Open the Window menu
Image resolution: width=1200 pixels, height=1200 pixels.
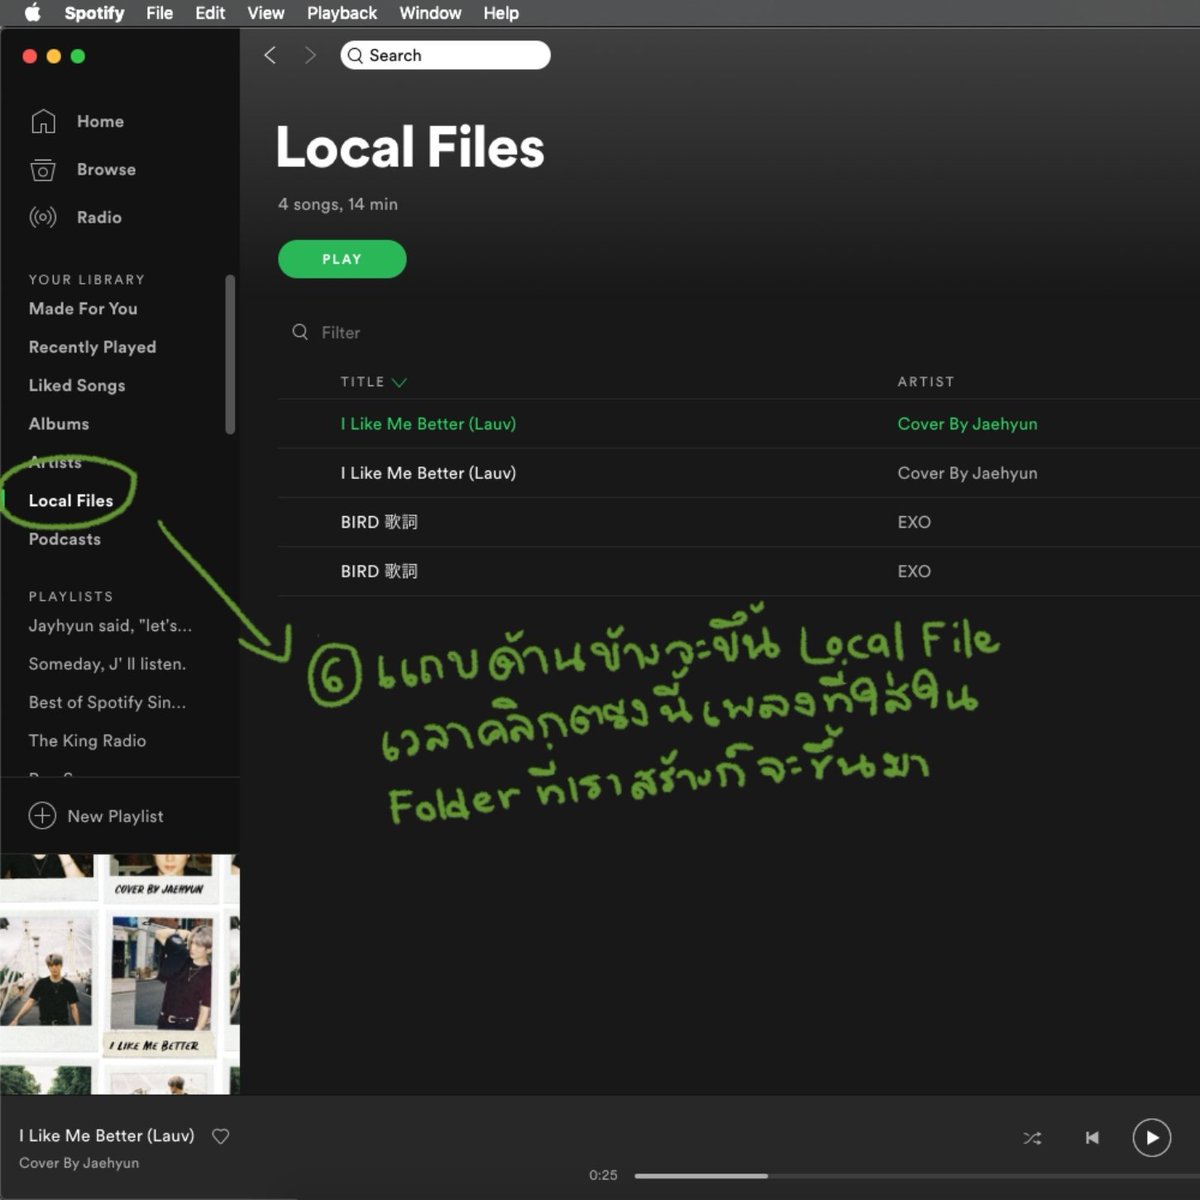coord(430,13)
